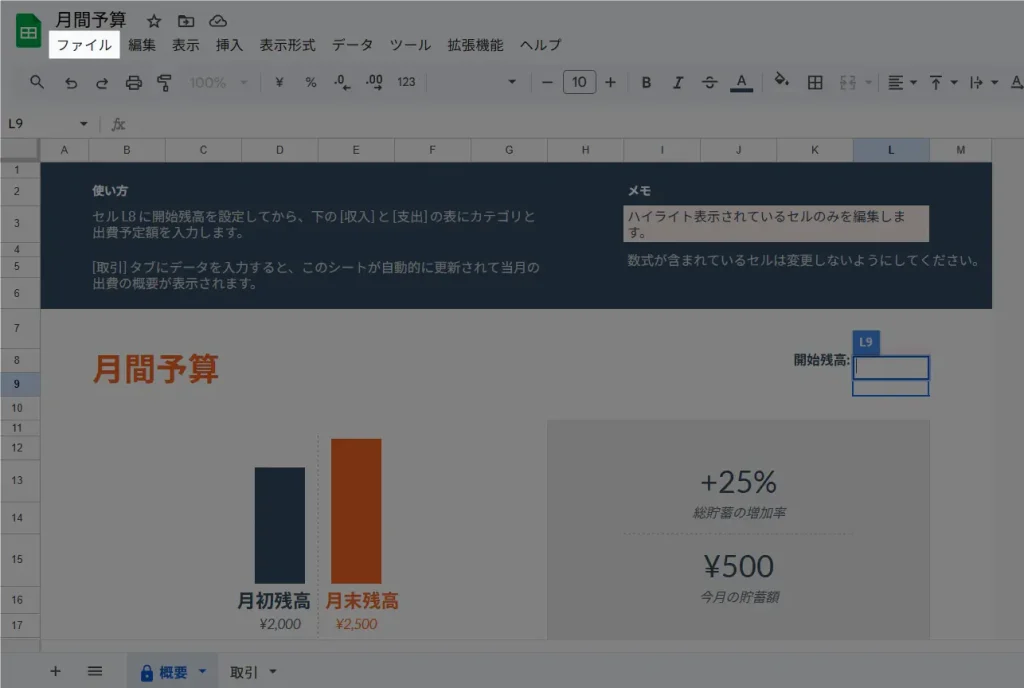Open the borders tool
The image size is (1024, 688).
pyautogui.click(x=815, y=82)
